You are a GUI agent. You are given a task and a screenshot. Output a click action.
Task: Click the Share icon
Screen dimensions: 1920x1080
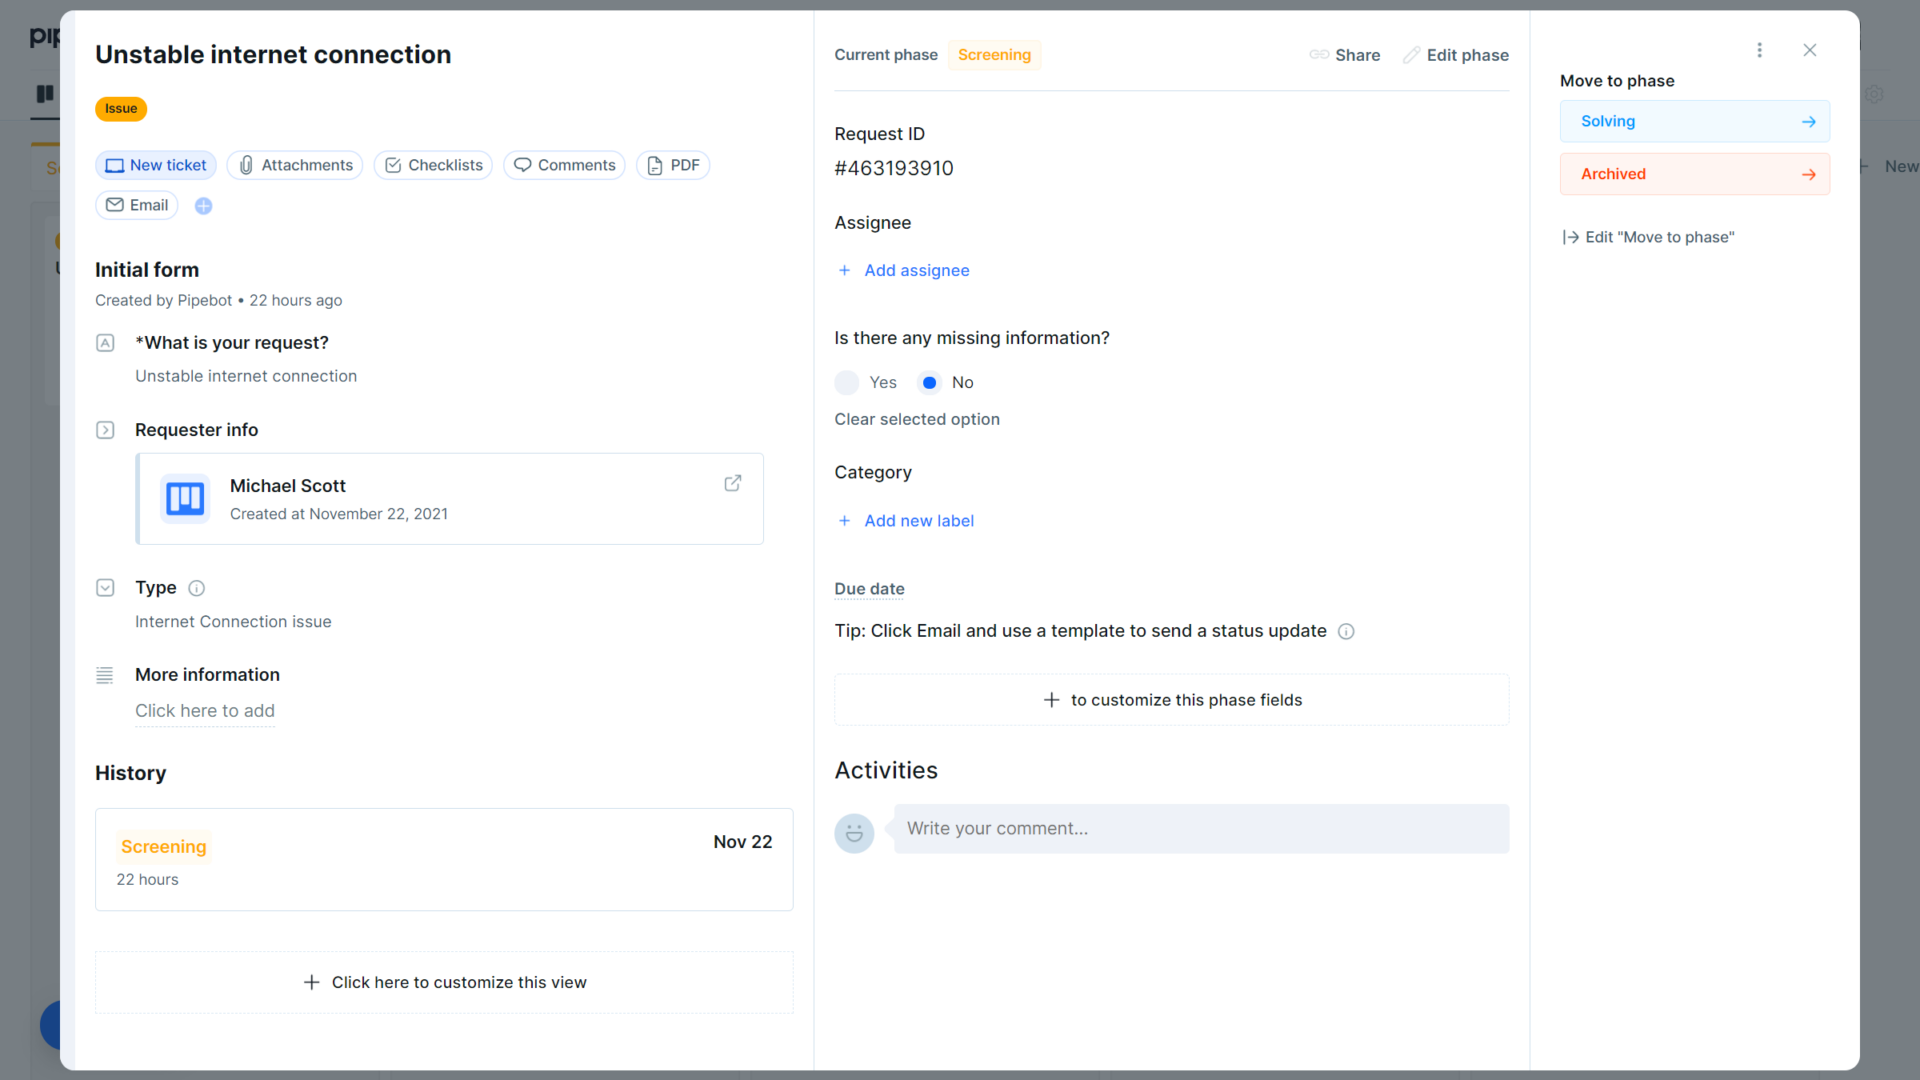pos(1318,55)
